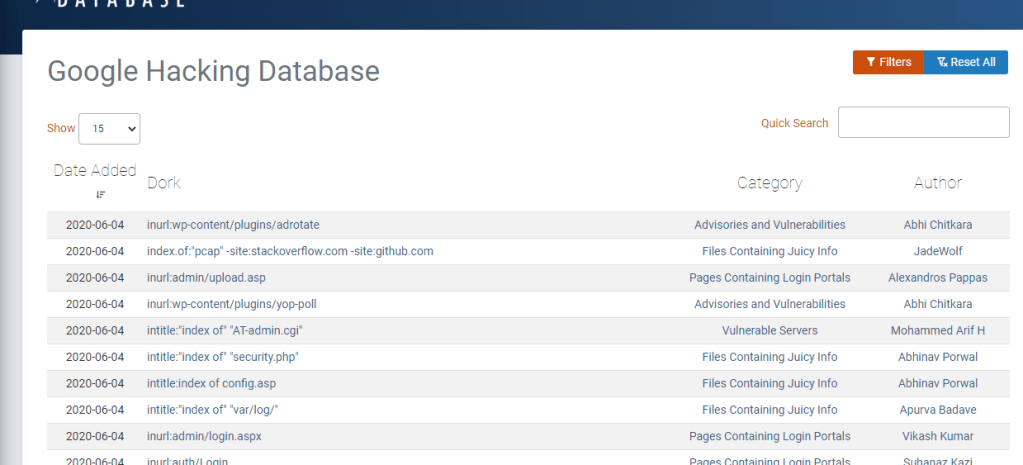Viewport: 1023px width, 465px height.
Task: Open the inurl:wp-content/plugins/adrotate dork link
Action: [233, 225]
